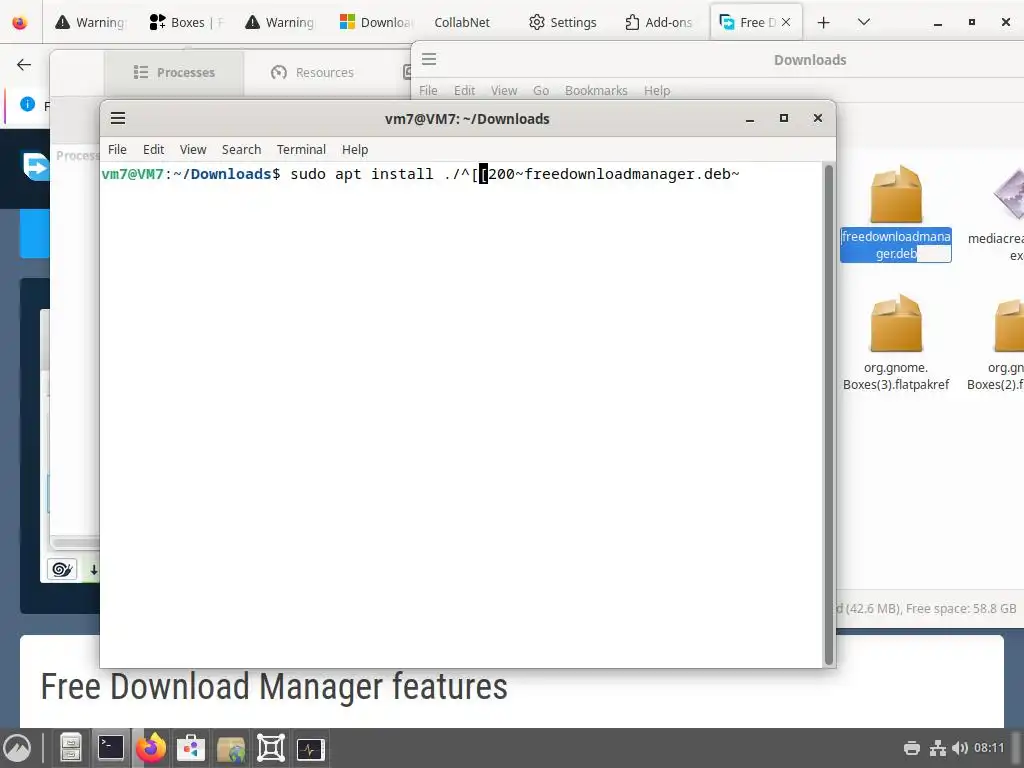This screenshot has width=1024, height=768.
Task: Close the Free Download Manager browser tab
Action: 786,22
